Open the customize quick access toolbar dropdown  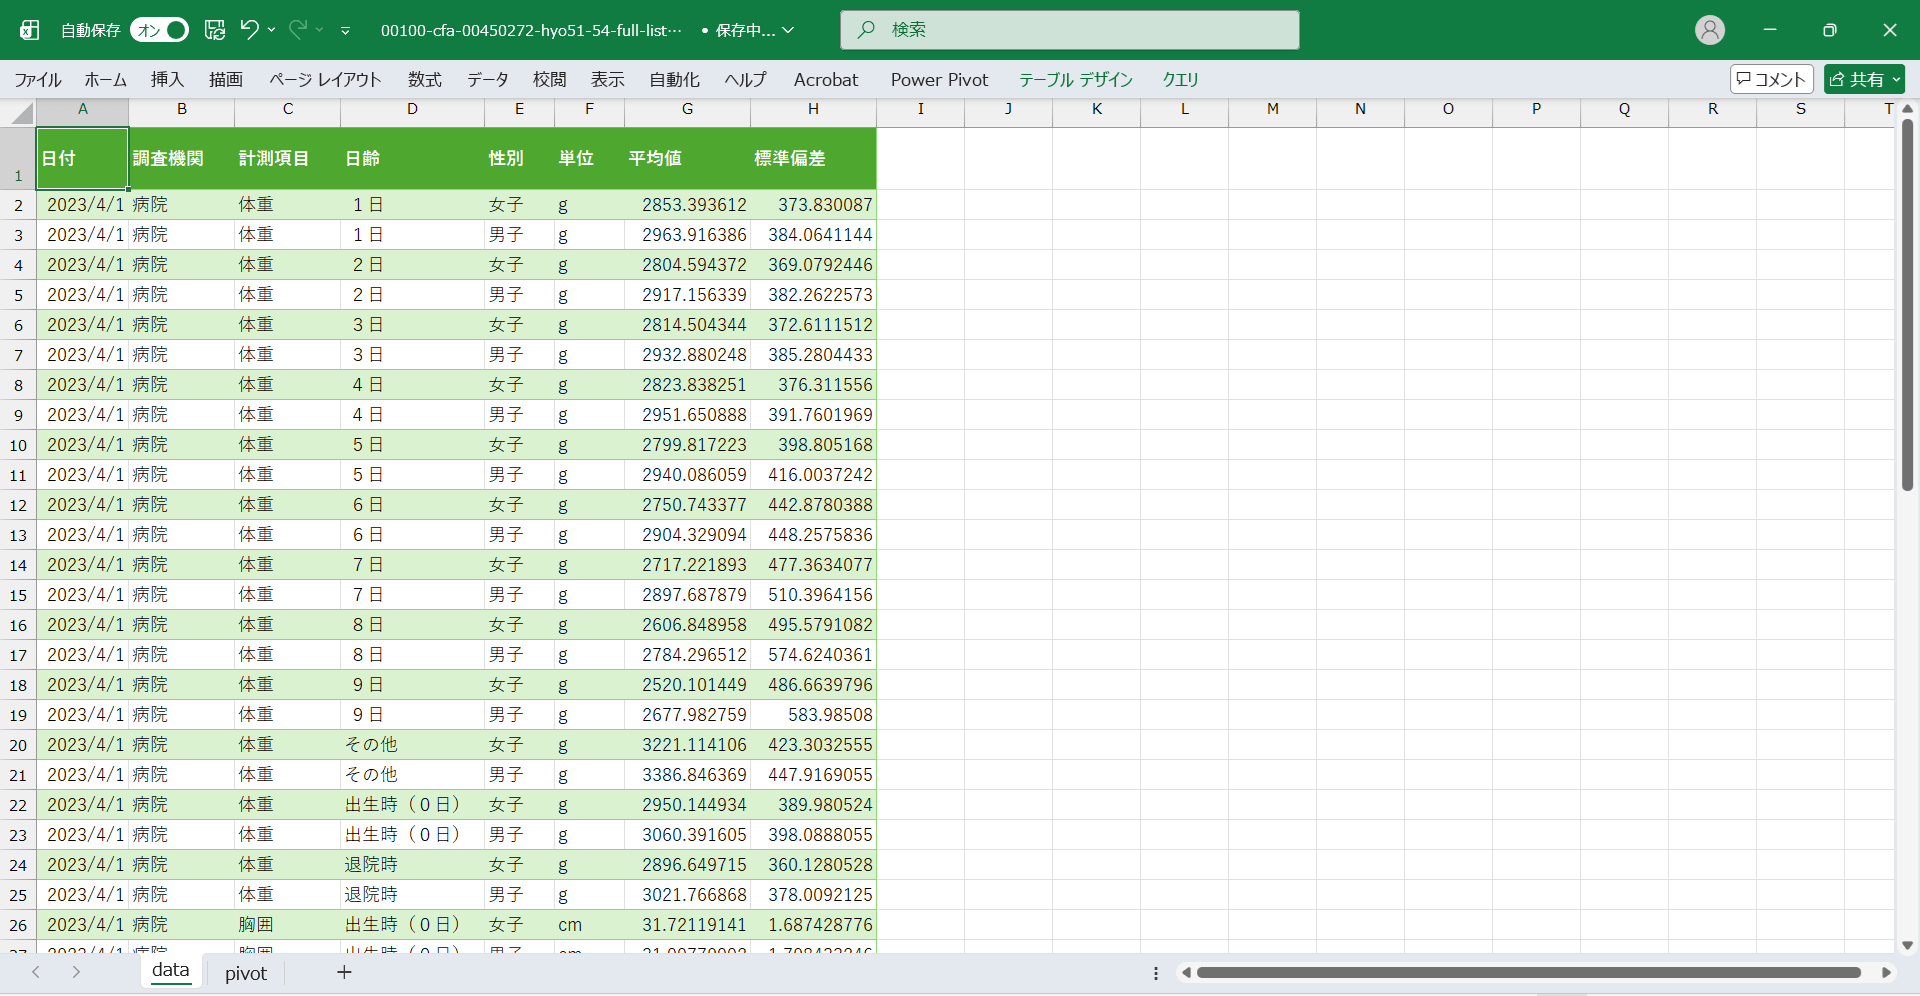[345, 31]
